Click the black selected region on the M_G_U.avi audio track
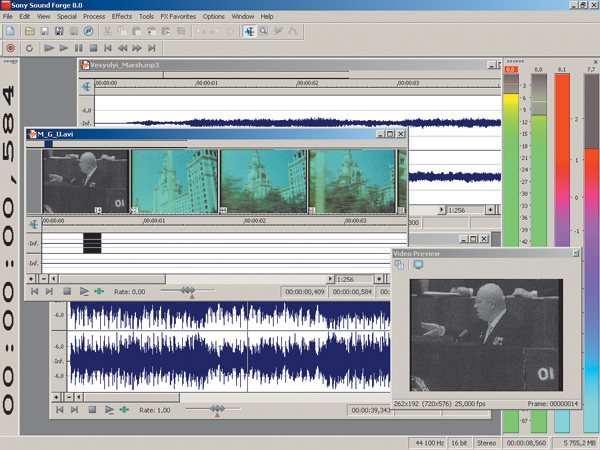Screen dimensions: 600x450 click(x=92, y=243)
